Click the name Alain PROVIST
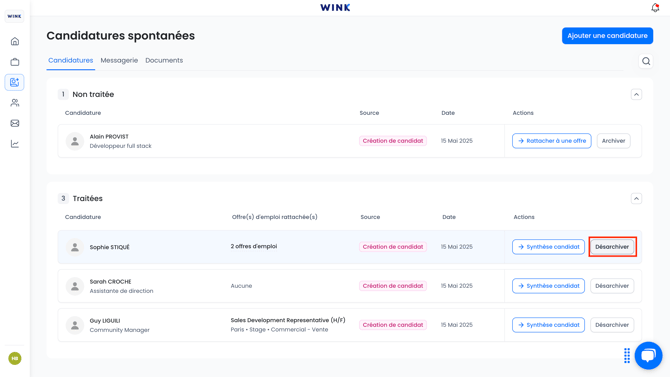This screenshot has width=670, height=377. [x=109, y=136]
